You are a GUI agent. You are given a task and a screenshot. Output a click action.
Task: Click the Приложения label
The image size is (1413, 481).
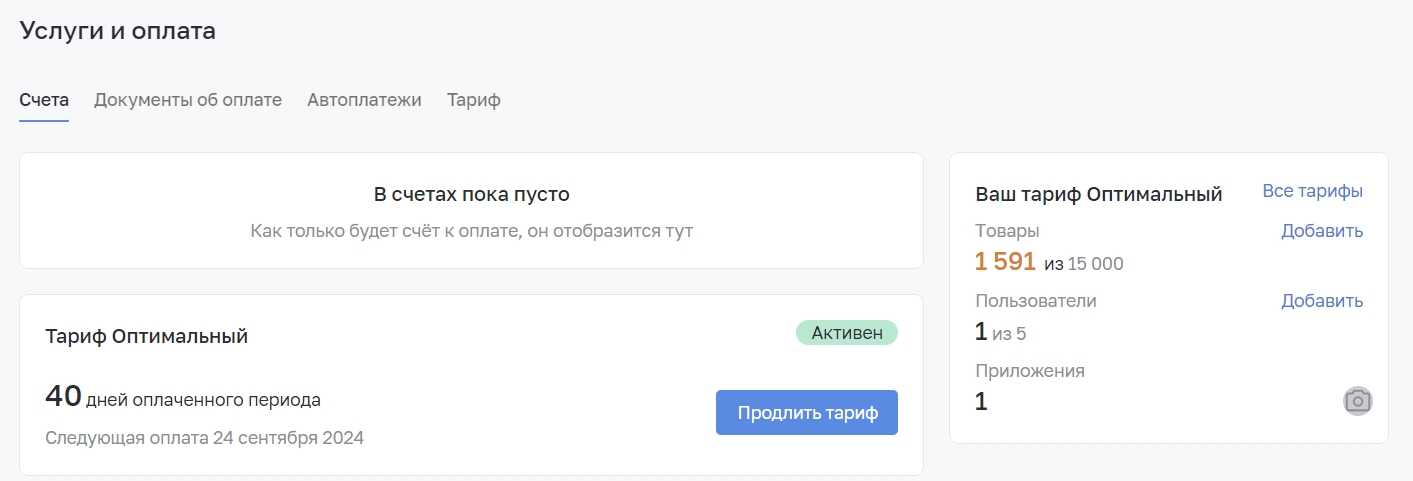click(1030, 371)
